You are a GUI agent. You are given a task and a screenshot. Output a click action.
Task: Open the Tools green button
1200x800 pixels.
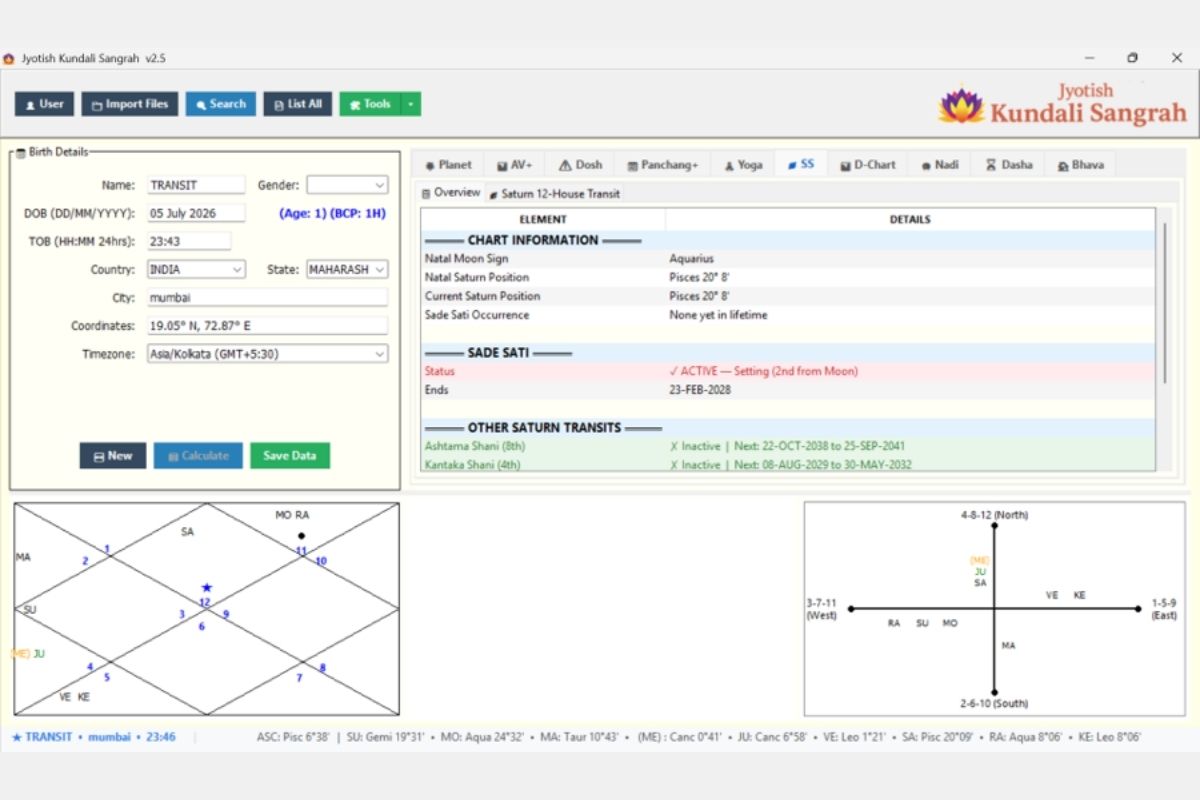pyautogui.click(x=370, y=104)
